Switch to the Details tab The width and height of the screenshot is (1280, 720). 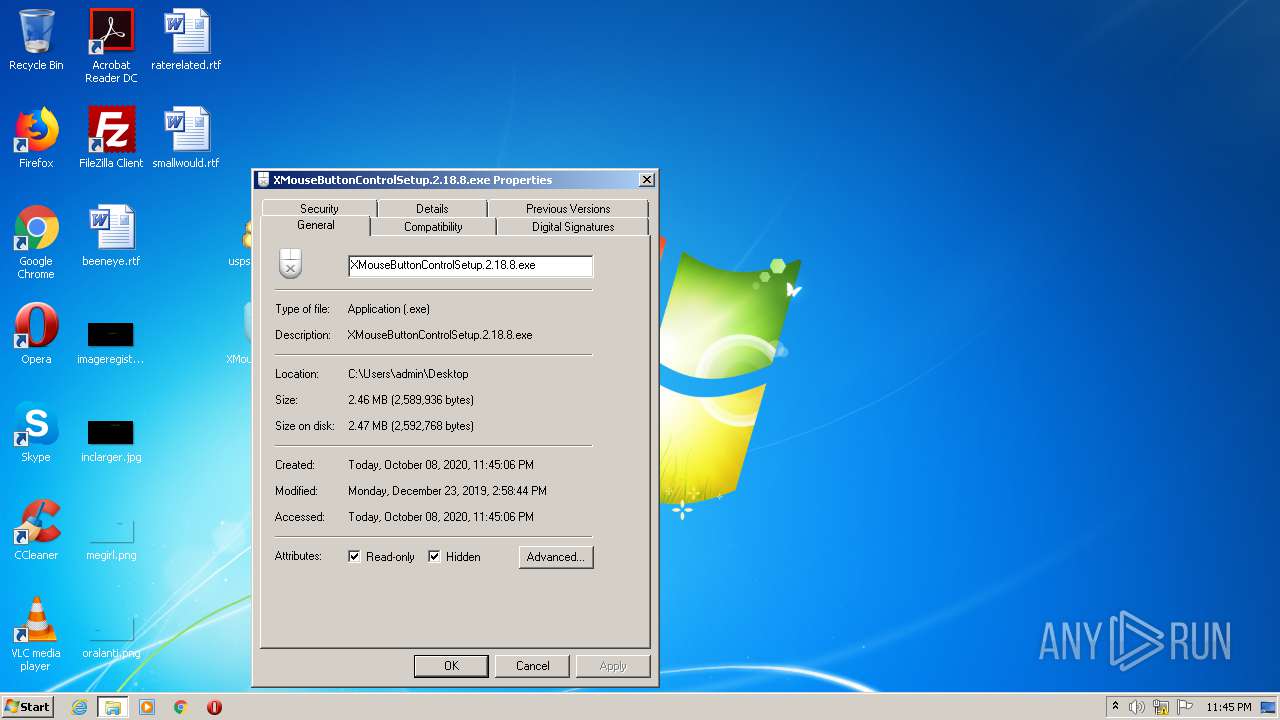pyautogui.click(x=432, y=208)
